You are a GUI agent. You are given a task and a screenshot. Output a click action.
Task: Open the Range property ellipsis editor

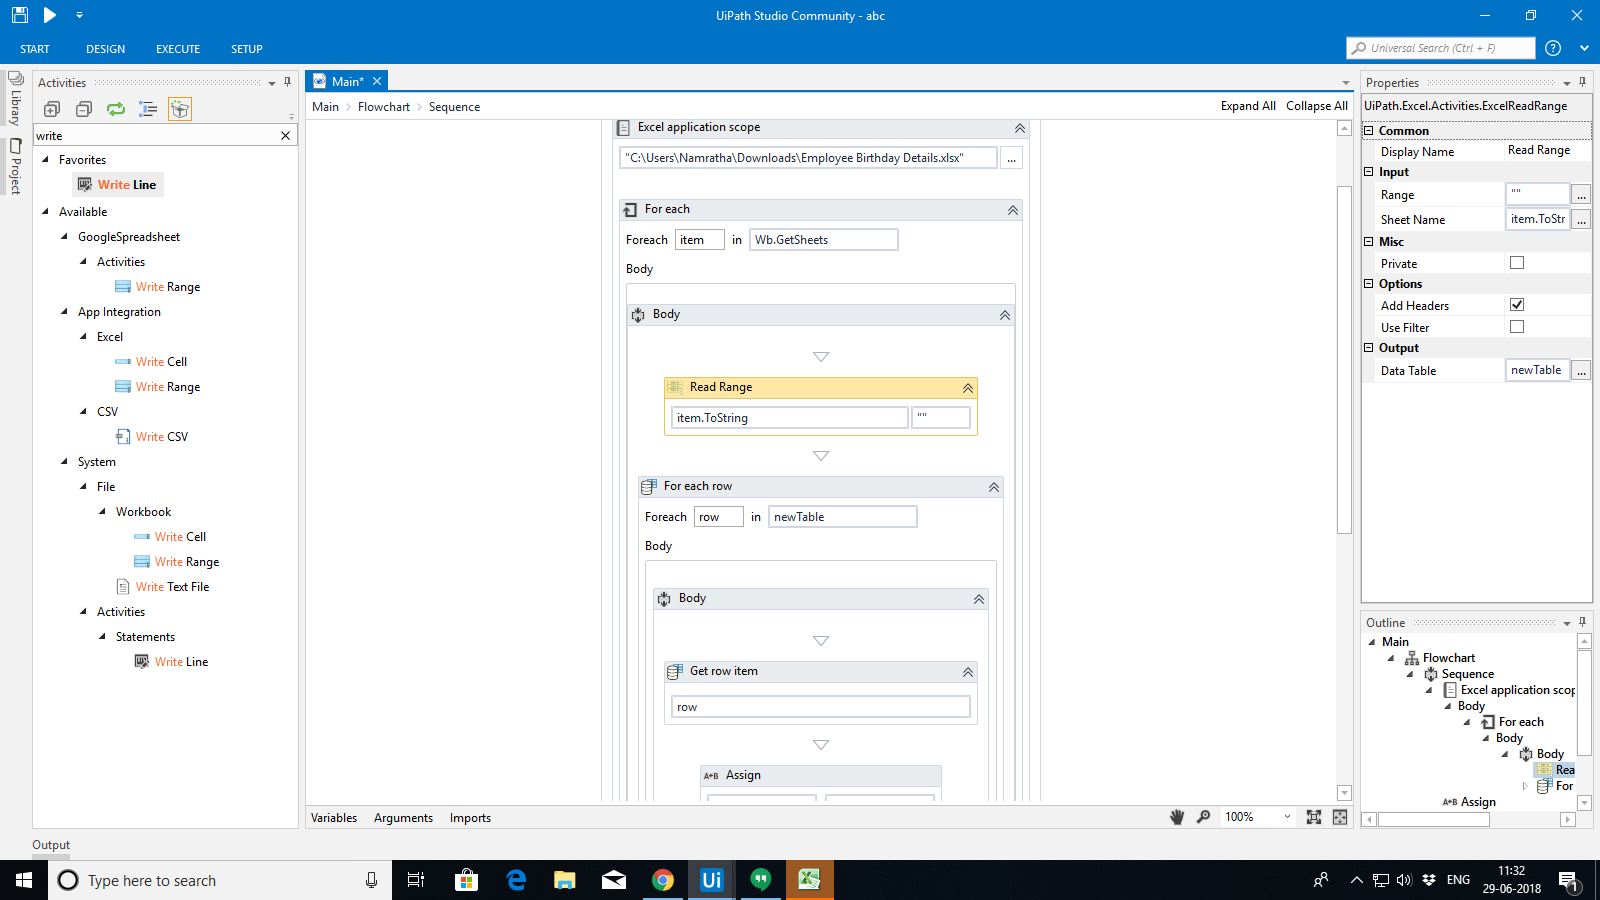pos(1581,195)
